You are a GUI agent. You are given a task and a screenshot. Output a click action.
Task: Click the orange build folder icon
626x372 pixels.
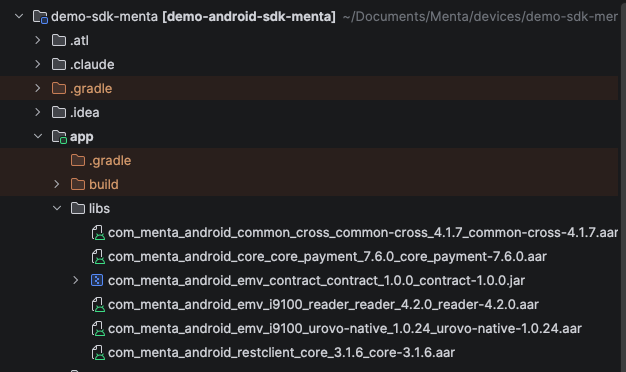click(x=78, y=184)
